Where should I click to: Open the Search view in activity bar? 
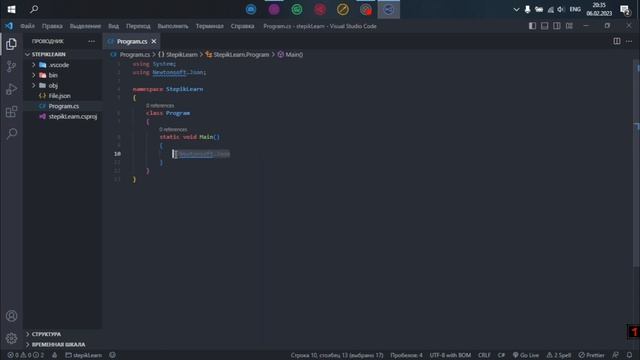11,133
